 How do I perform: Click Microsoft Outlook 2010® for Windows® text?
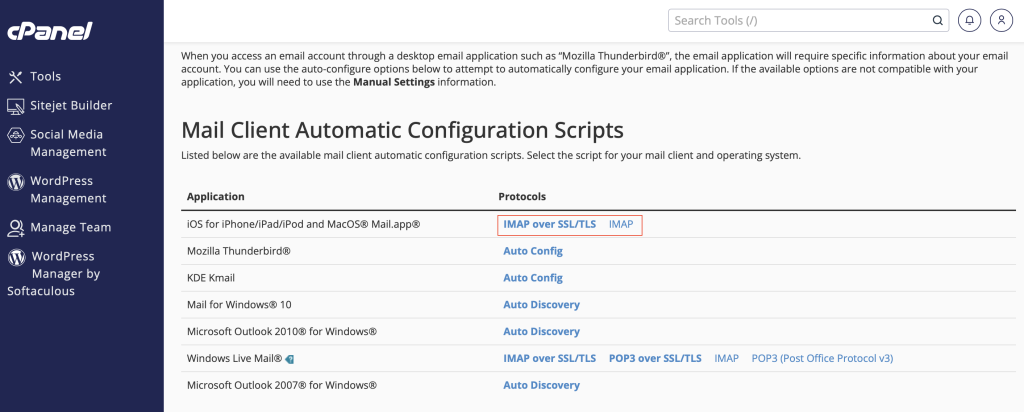[x=282, y=332]
